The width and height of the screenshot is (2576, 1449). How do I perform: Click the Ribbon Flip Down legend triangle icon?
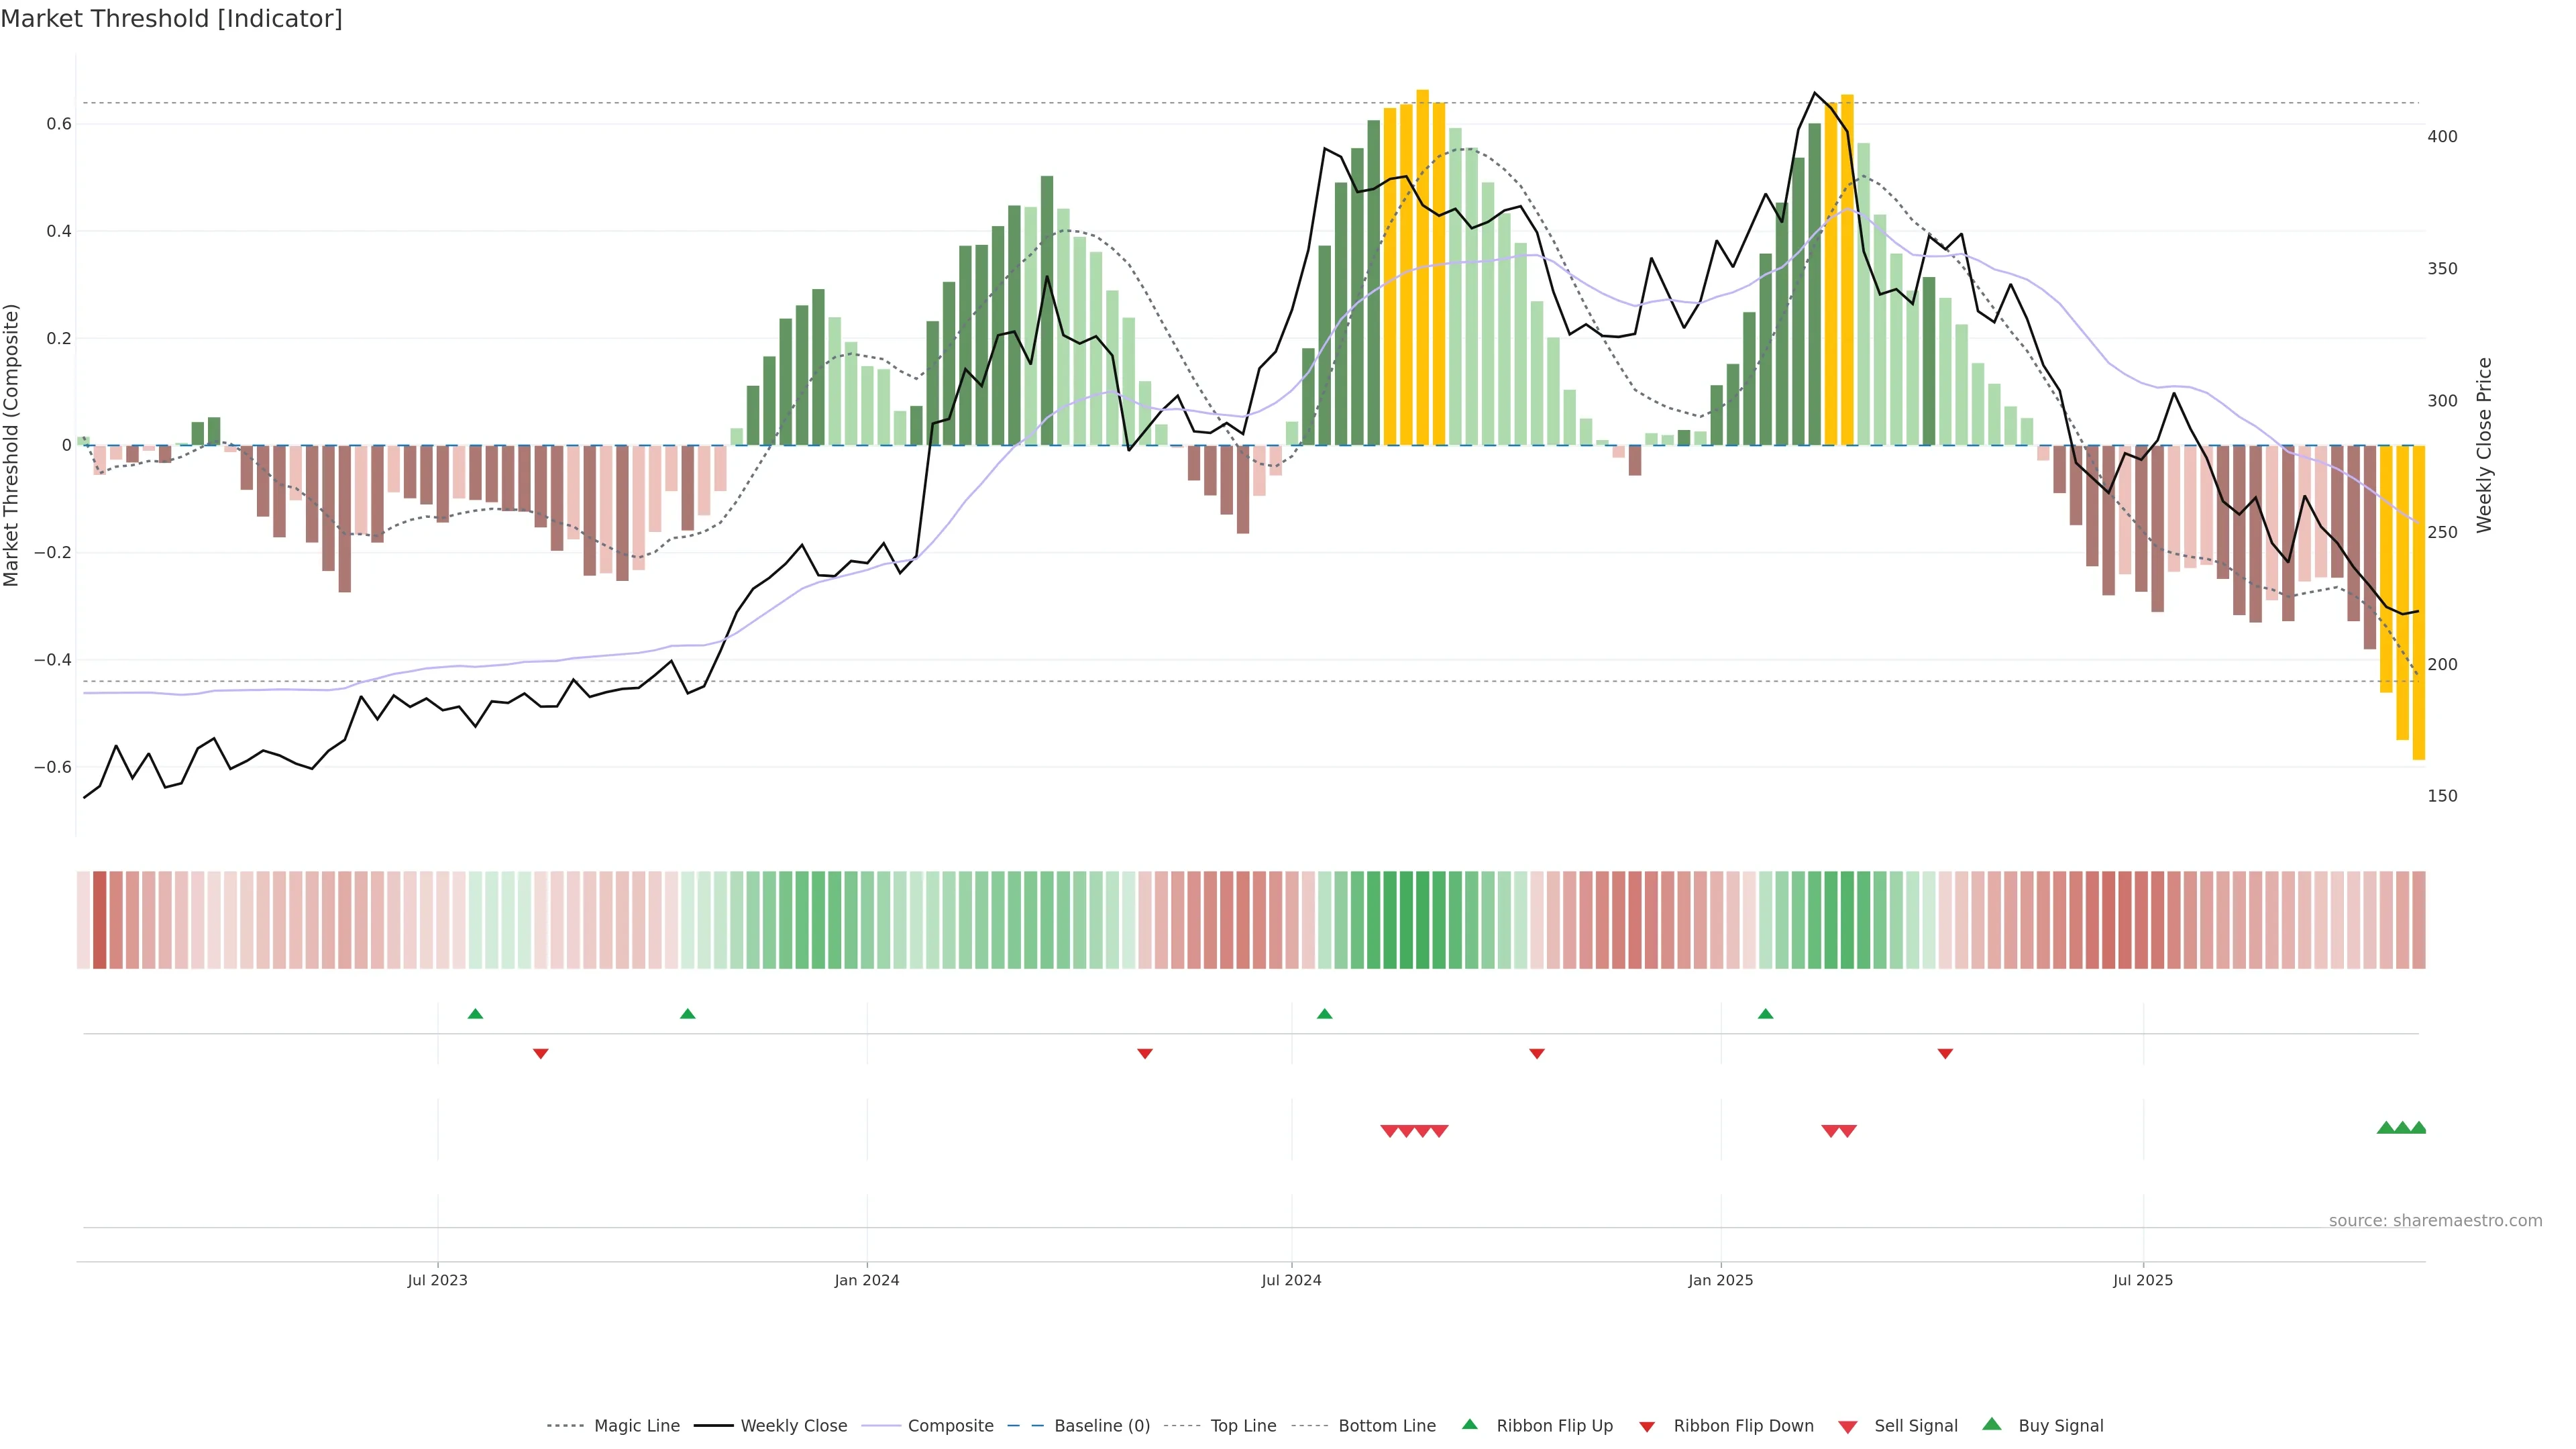1646,1426
